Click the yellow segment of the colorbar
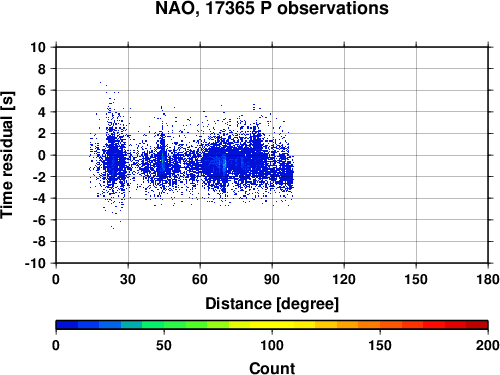 point(272,325)
